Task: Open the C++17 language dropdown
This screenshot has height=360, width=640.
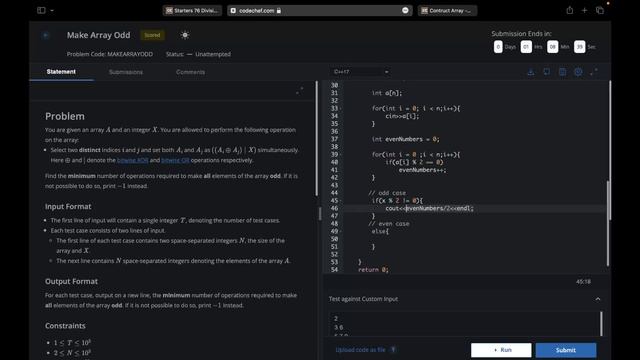Action: [360, 72]
